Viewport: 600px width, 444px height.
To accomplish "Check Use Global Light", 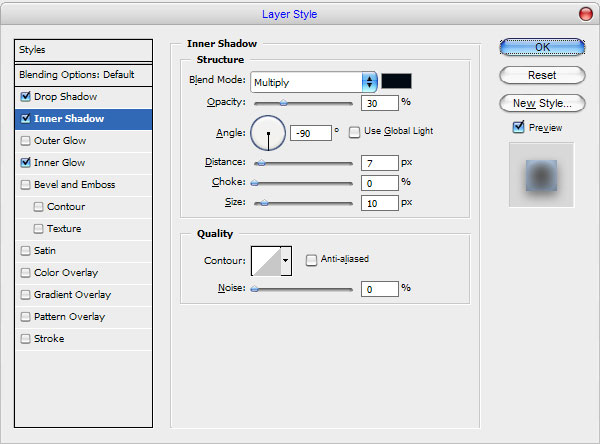I will (354, 132).
